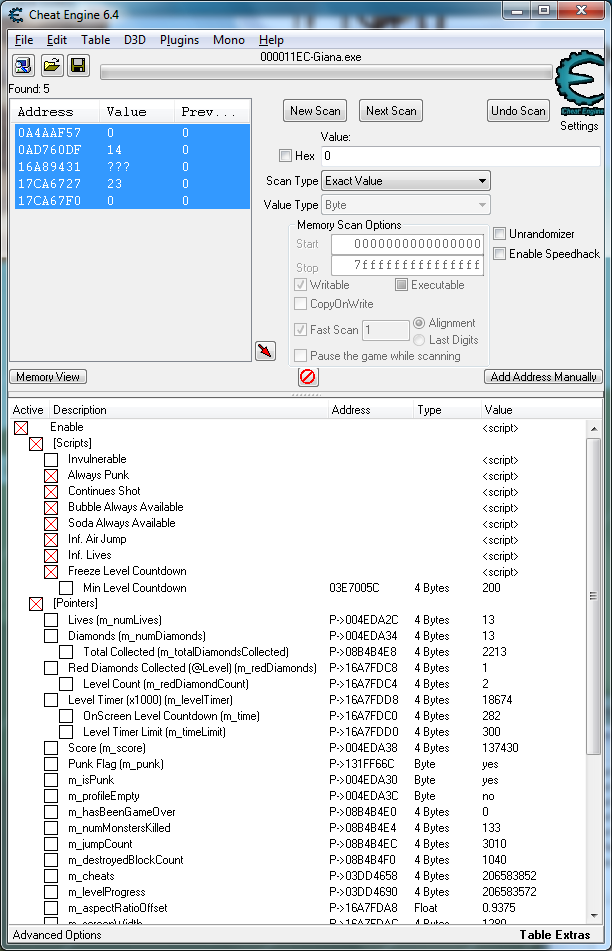612x951 pixels.
Task: Click the scrollbar up arrow
Action: point(593,429)
